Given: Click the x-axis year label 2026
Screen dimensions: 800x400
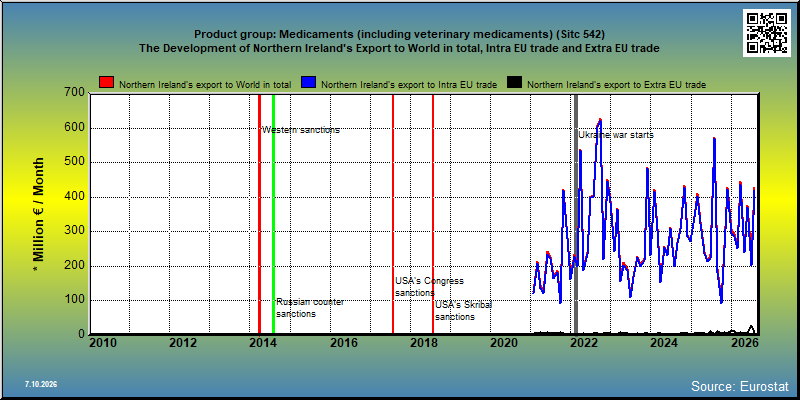Looking at the screenshot, I should click(743, 343).
